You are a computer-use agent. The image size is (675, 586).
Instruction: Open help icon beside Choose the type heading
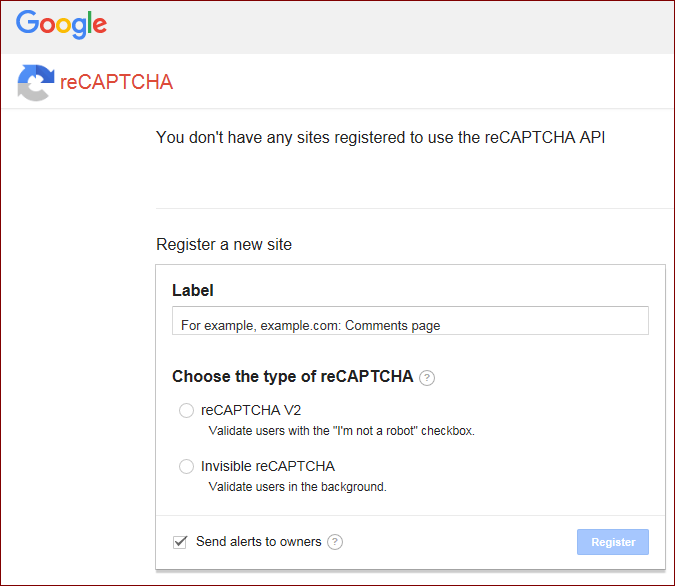(427, 378)
